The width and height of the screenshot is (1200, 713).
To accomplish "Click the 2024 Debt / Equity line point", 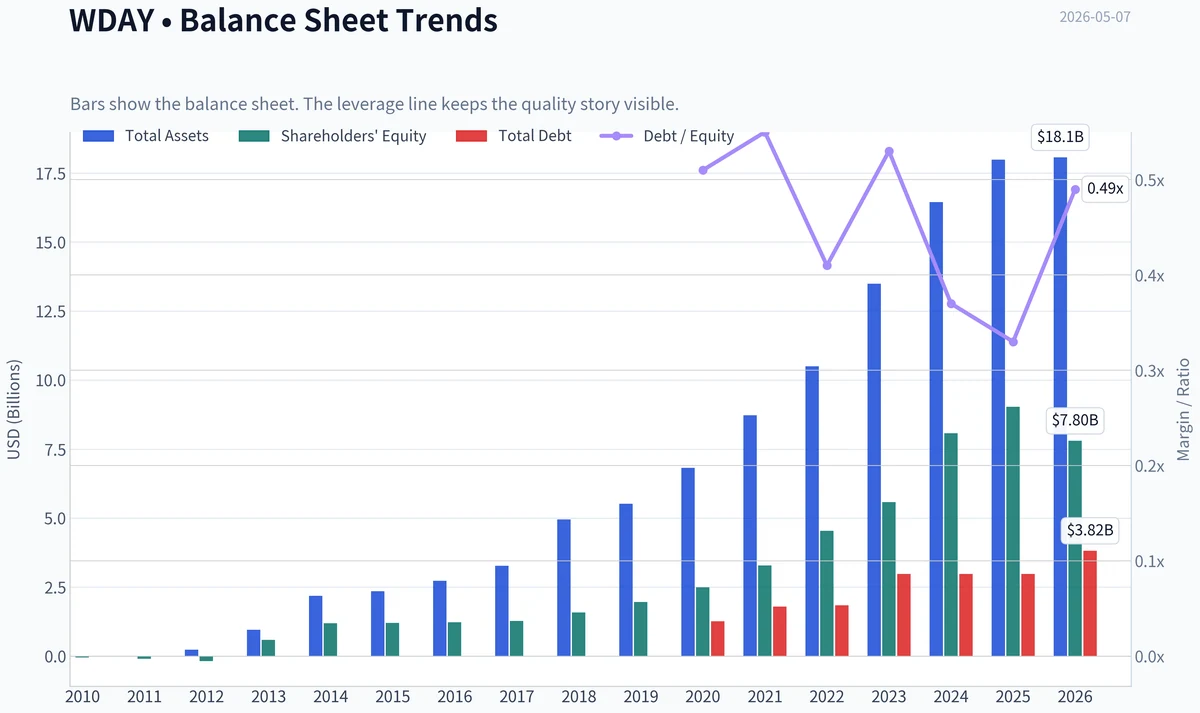I will coord(951,304).
